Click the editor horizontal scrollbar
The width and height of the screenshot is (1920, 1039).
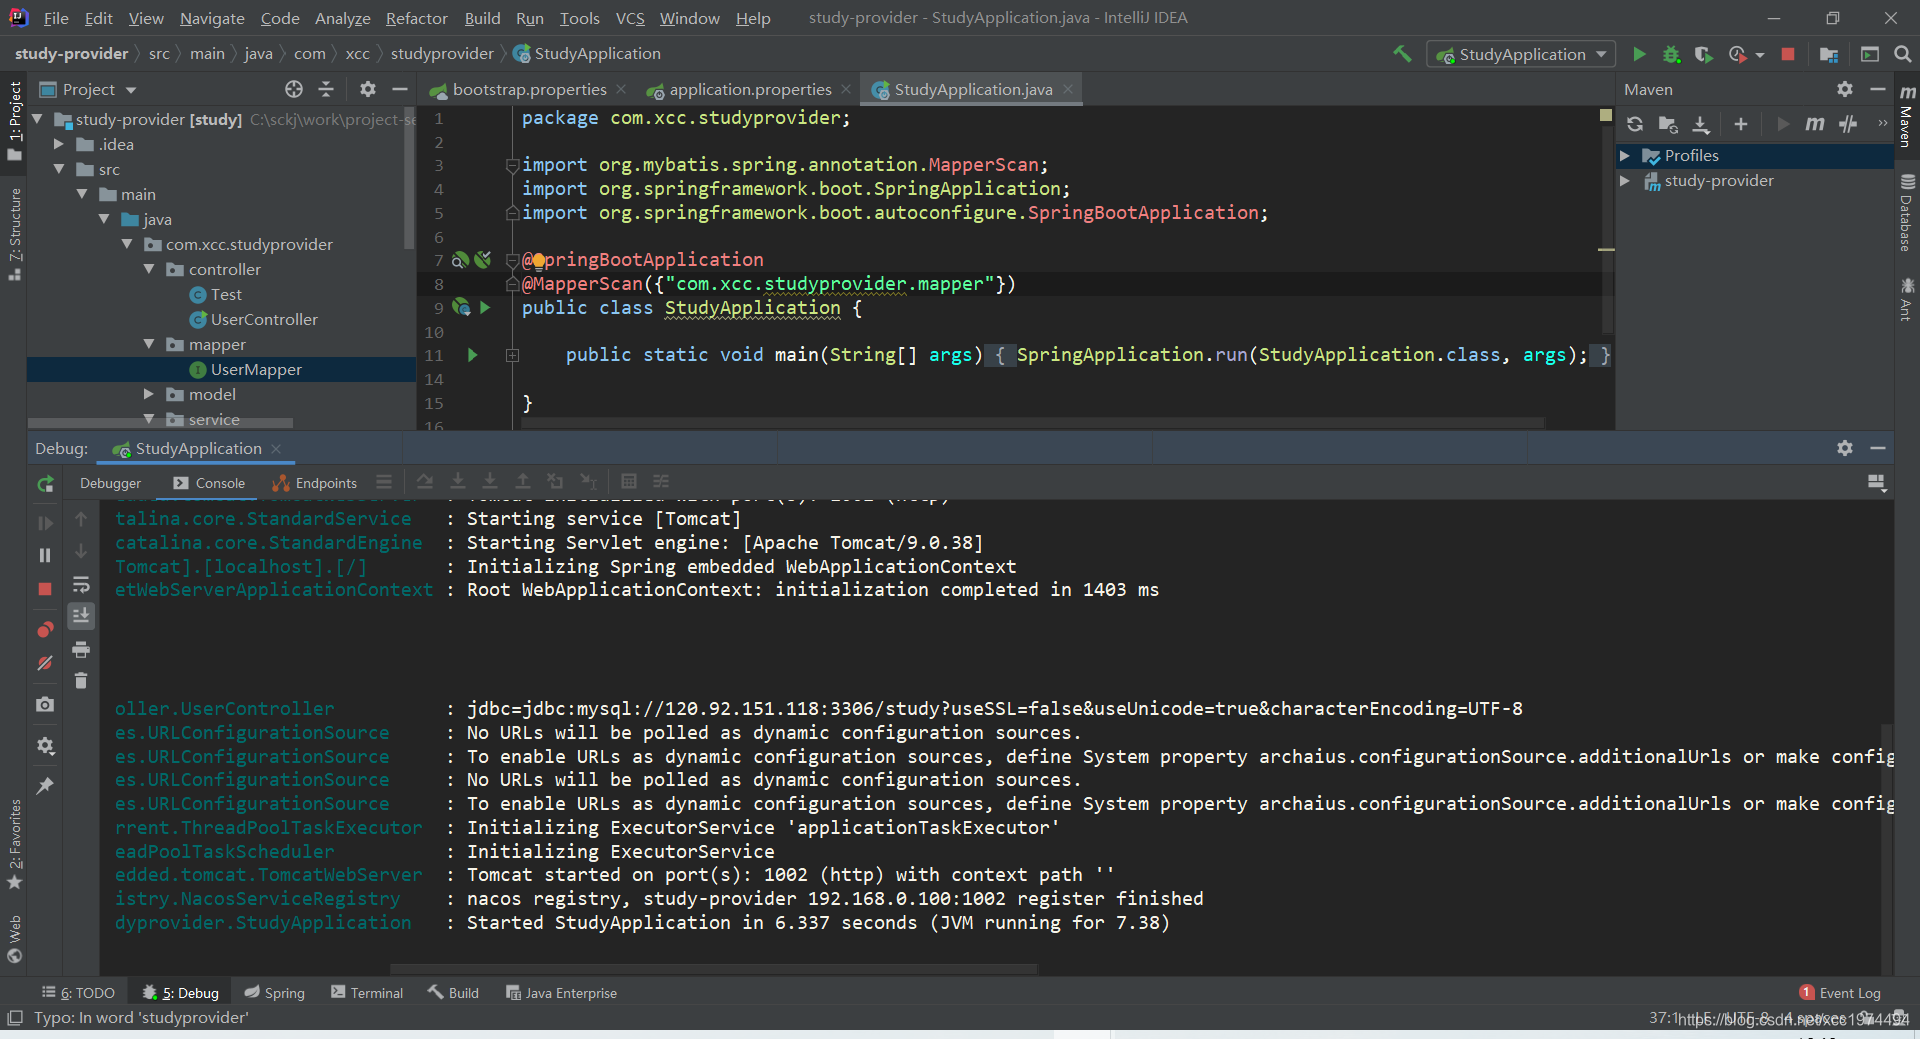[1033, 423]
